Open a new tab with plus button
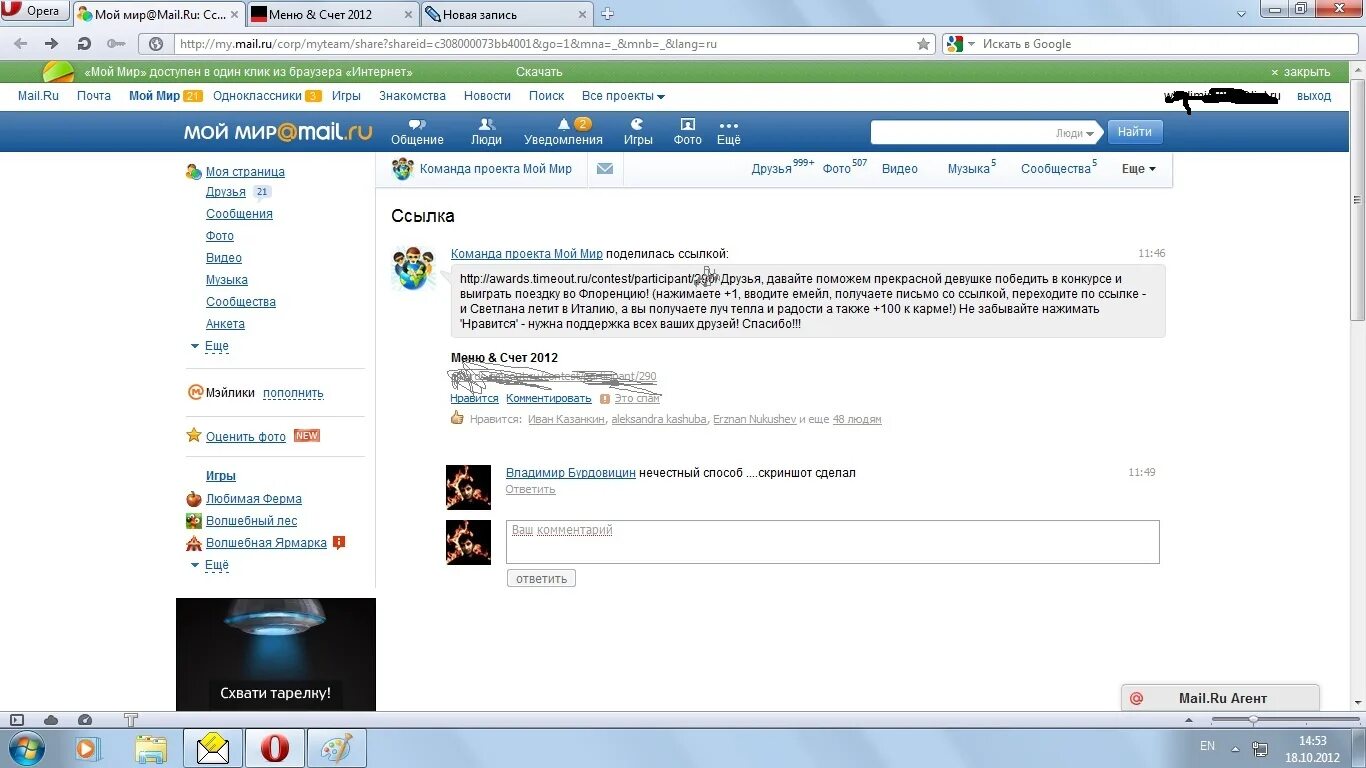Image resolution: width=1366 pixels, height=768 pixels. tap(607, 13)
